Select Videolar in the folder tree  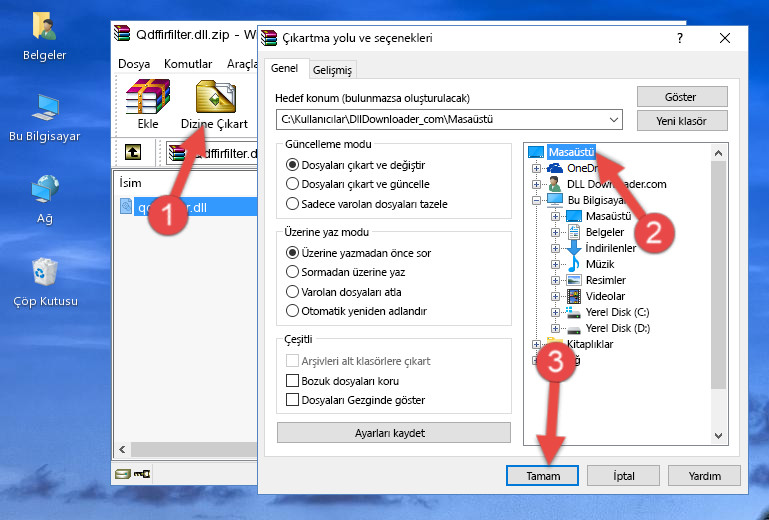pyautogui.click(x=605, y=296)
